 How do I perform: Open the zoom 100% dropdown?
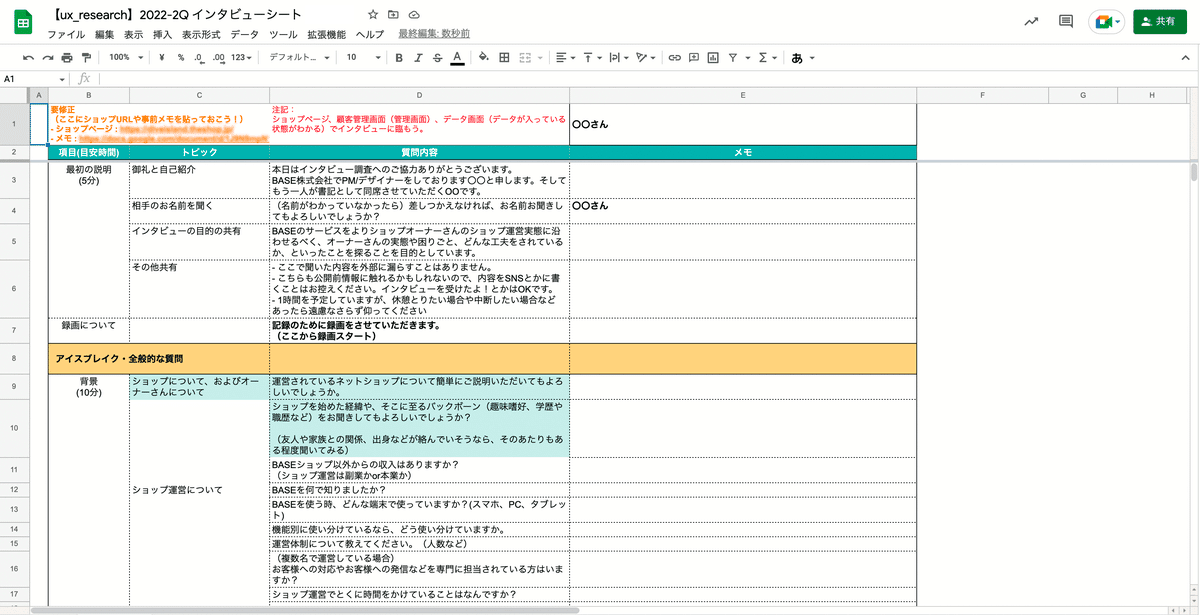coord(126,58)
